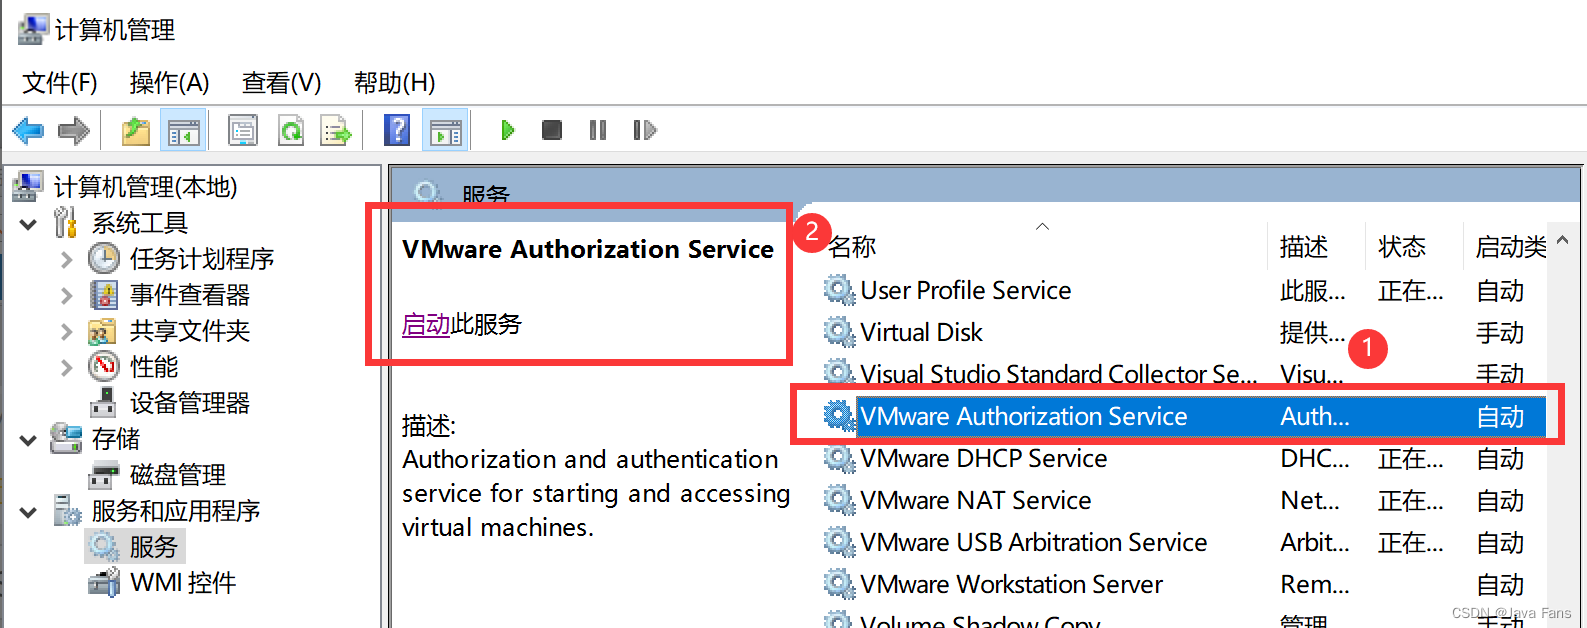
Task: Click the restart service toolbar icon
Action: click(644, 130)
